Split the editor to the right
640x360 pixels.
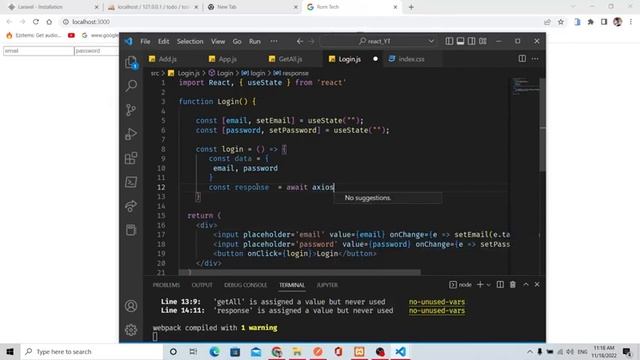click(522, 59)
